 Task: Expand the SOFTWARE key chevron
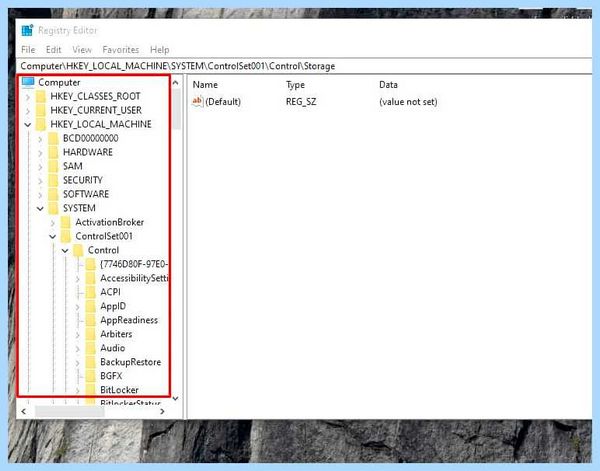tap(40, 195)
